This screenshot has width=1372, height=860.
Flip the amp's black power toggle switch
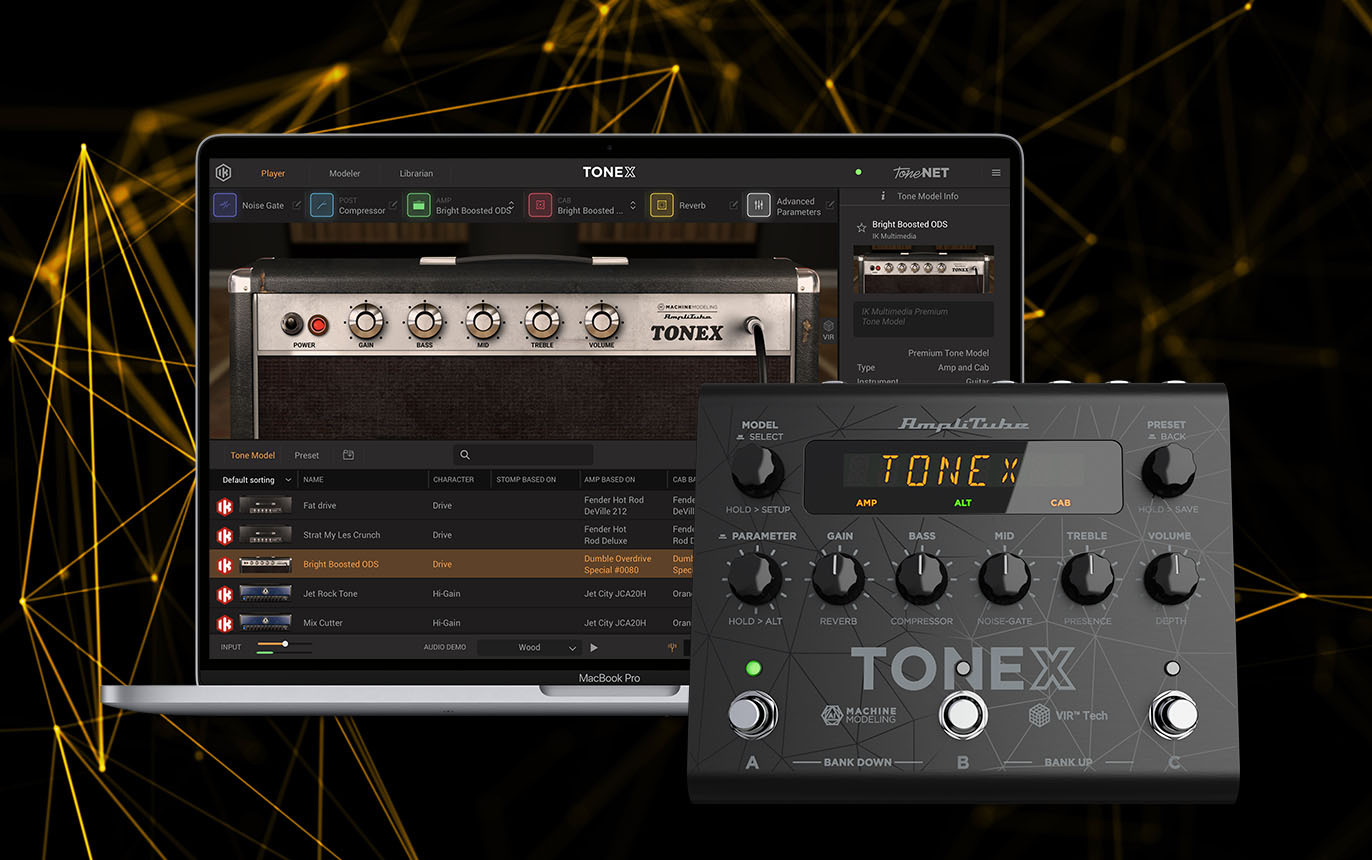[293, 324]
